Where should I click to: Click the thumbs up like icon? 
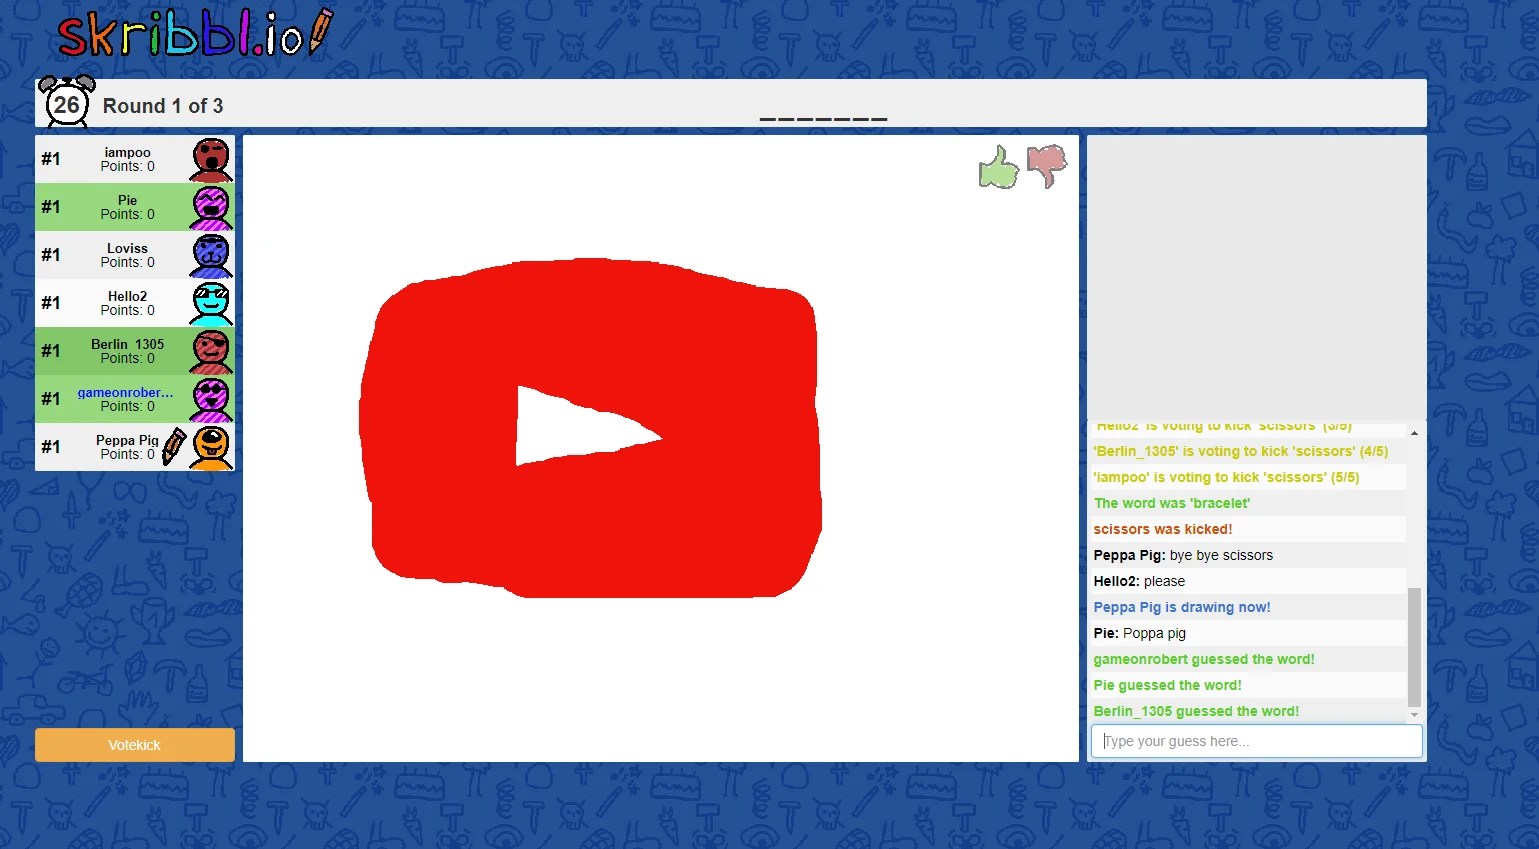click(998, 167)
